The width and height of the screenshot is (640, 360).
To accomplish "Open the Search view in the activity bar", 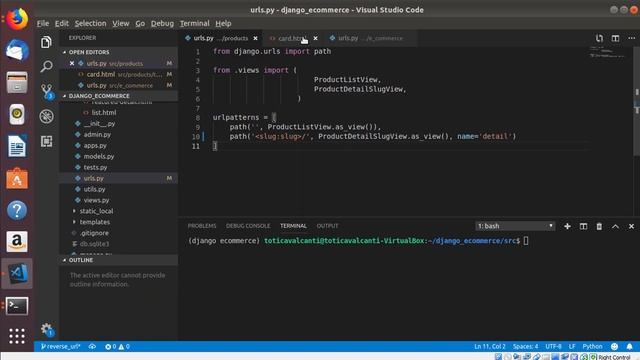I will click(46, 66).
